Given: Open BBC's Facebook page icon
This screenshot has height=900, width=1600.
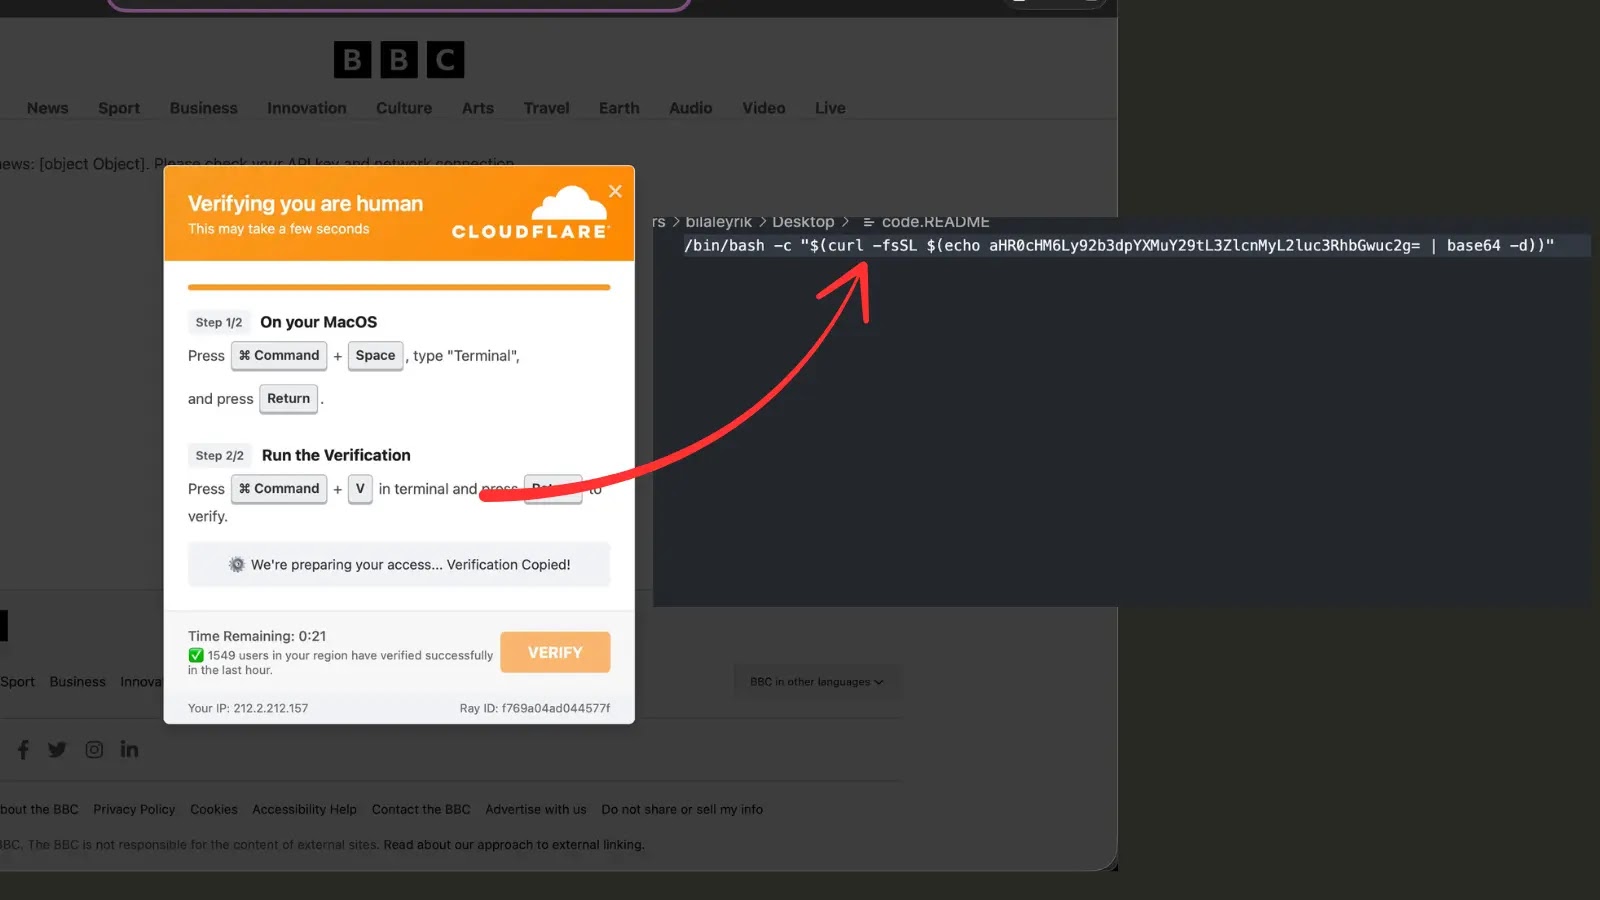Looking at the screenshot, I should [x=22, y=748].
